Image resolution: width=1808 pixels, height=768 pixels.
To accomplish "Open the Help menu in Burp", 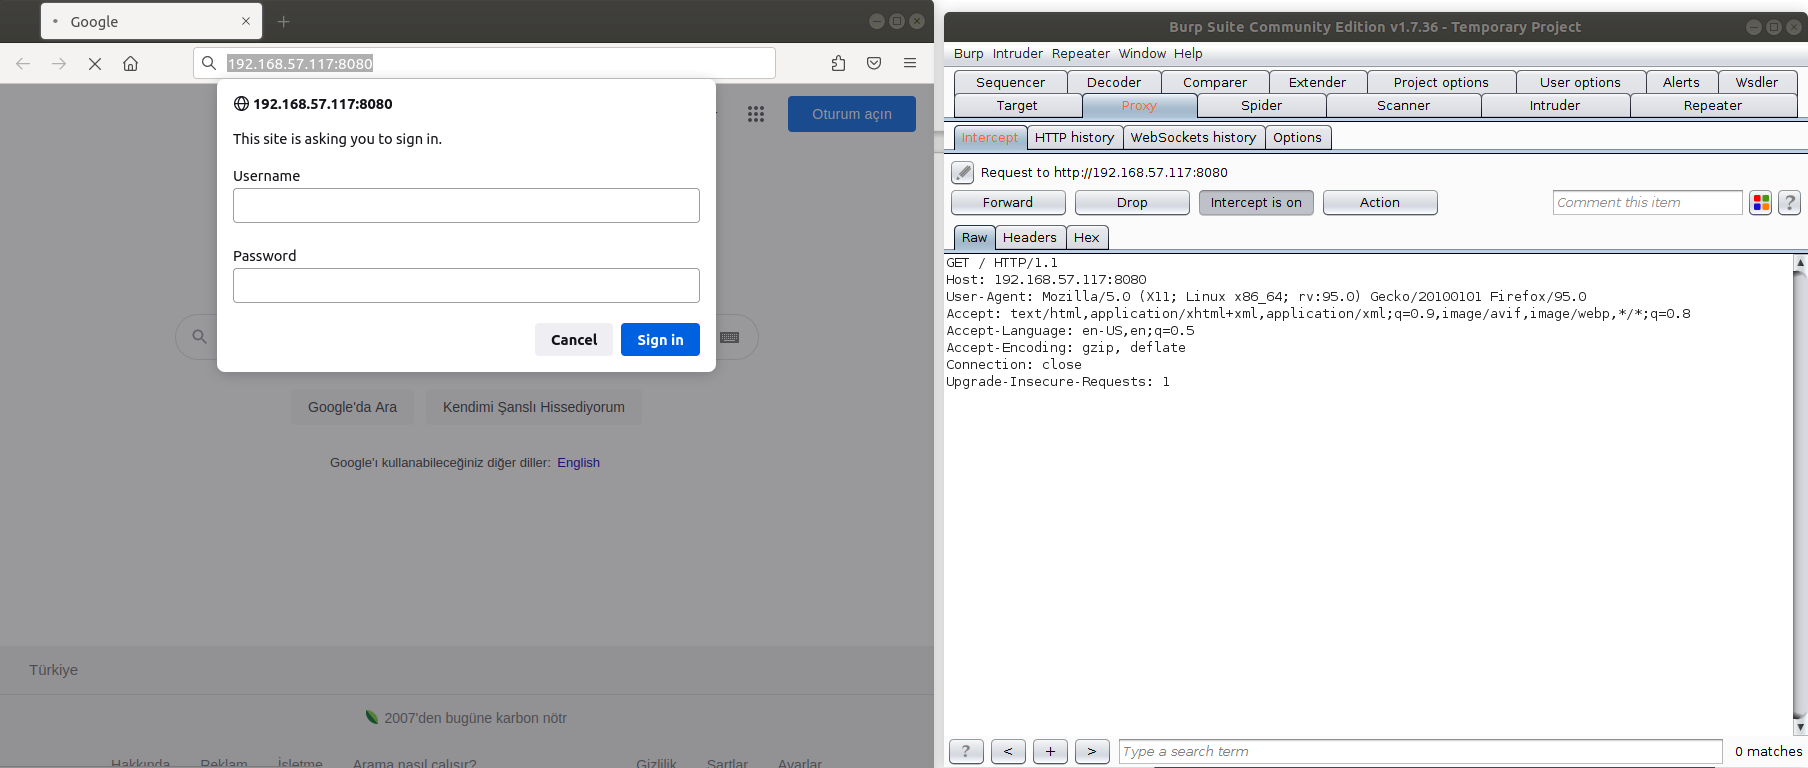I will pyautogui.click(x=1188, y=53).
